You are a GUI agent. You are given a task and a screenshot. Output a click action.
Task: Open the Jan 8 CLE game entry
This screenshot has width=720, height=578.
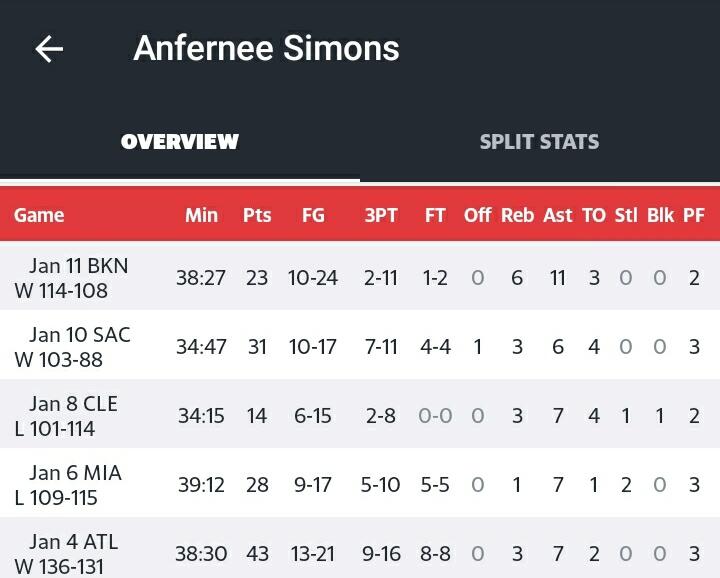point(360,415)
